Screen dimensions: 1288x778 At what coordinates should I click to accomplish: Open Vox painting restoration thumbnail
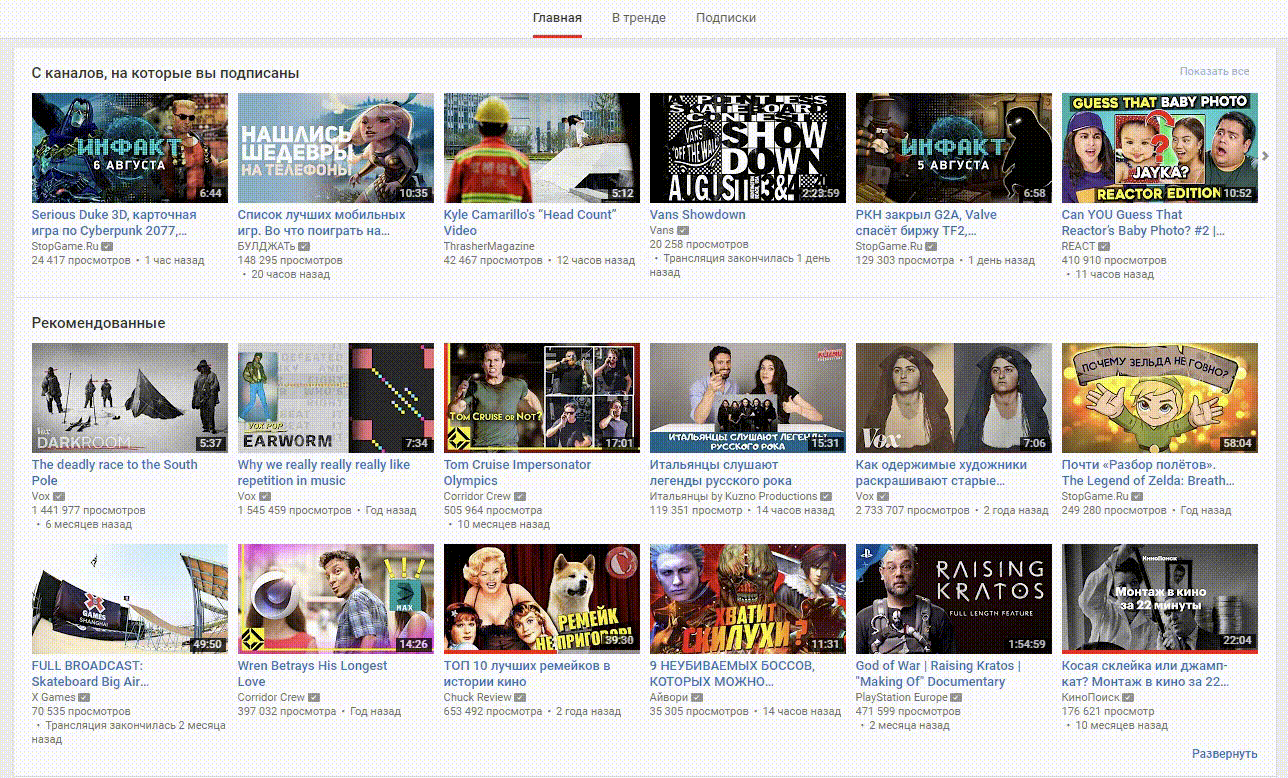tap(954, 398)
